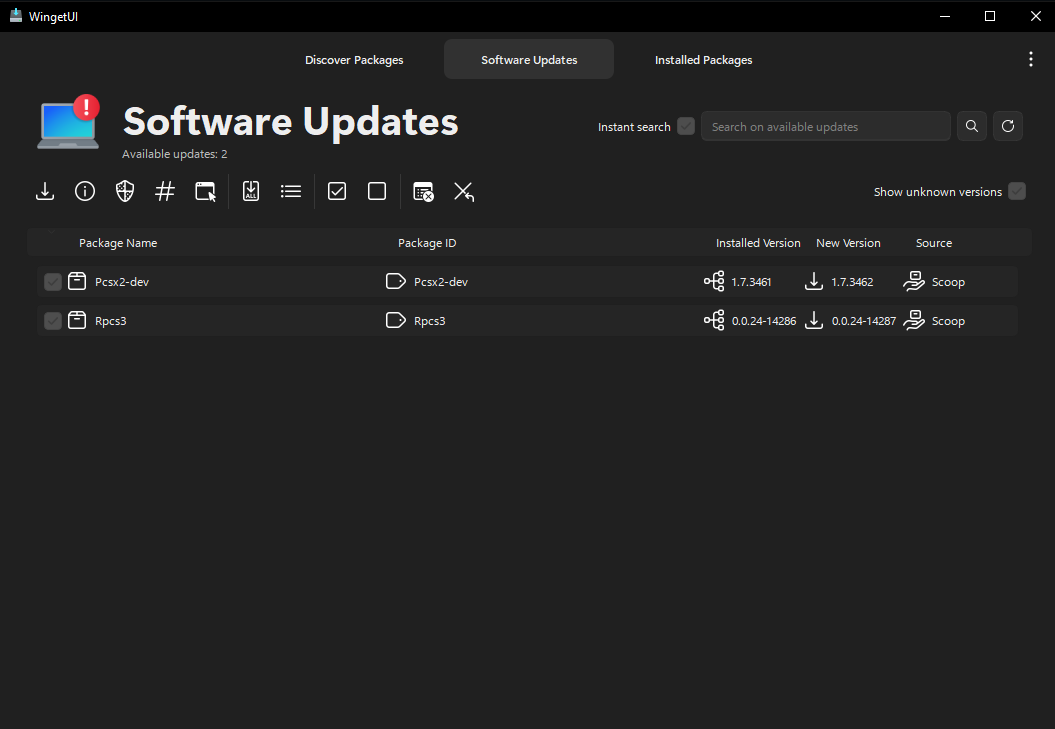This screenshot has height=729, width=1055.
Task: Sort by New Version column header
Action: click(848, 243)
